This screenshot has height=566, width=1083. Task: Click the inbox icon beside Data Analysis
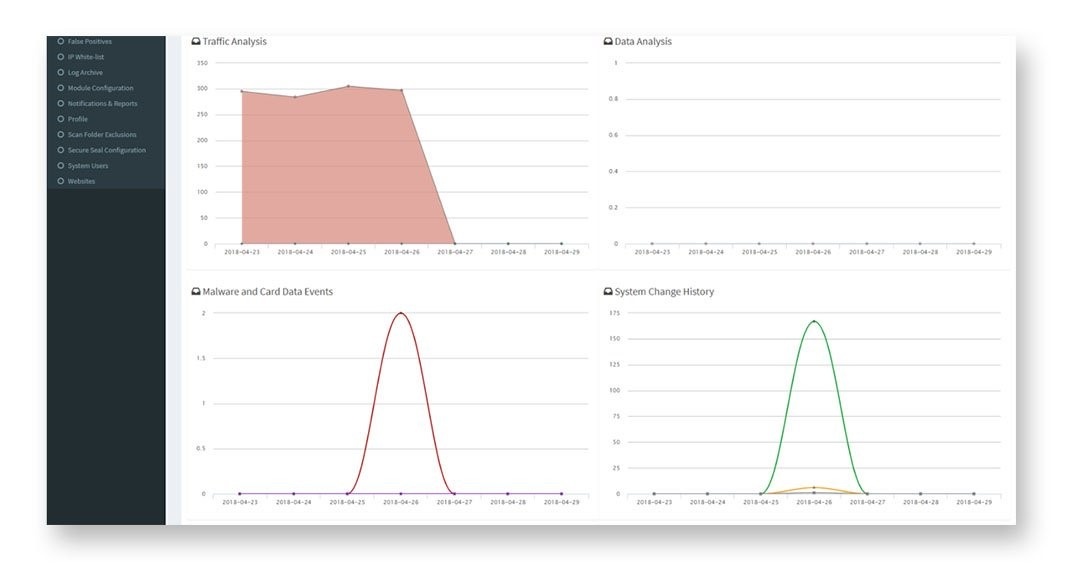(607, 42)
